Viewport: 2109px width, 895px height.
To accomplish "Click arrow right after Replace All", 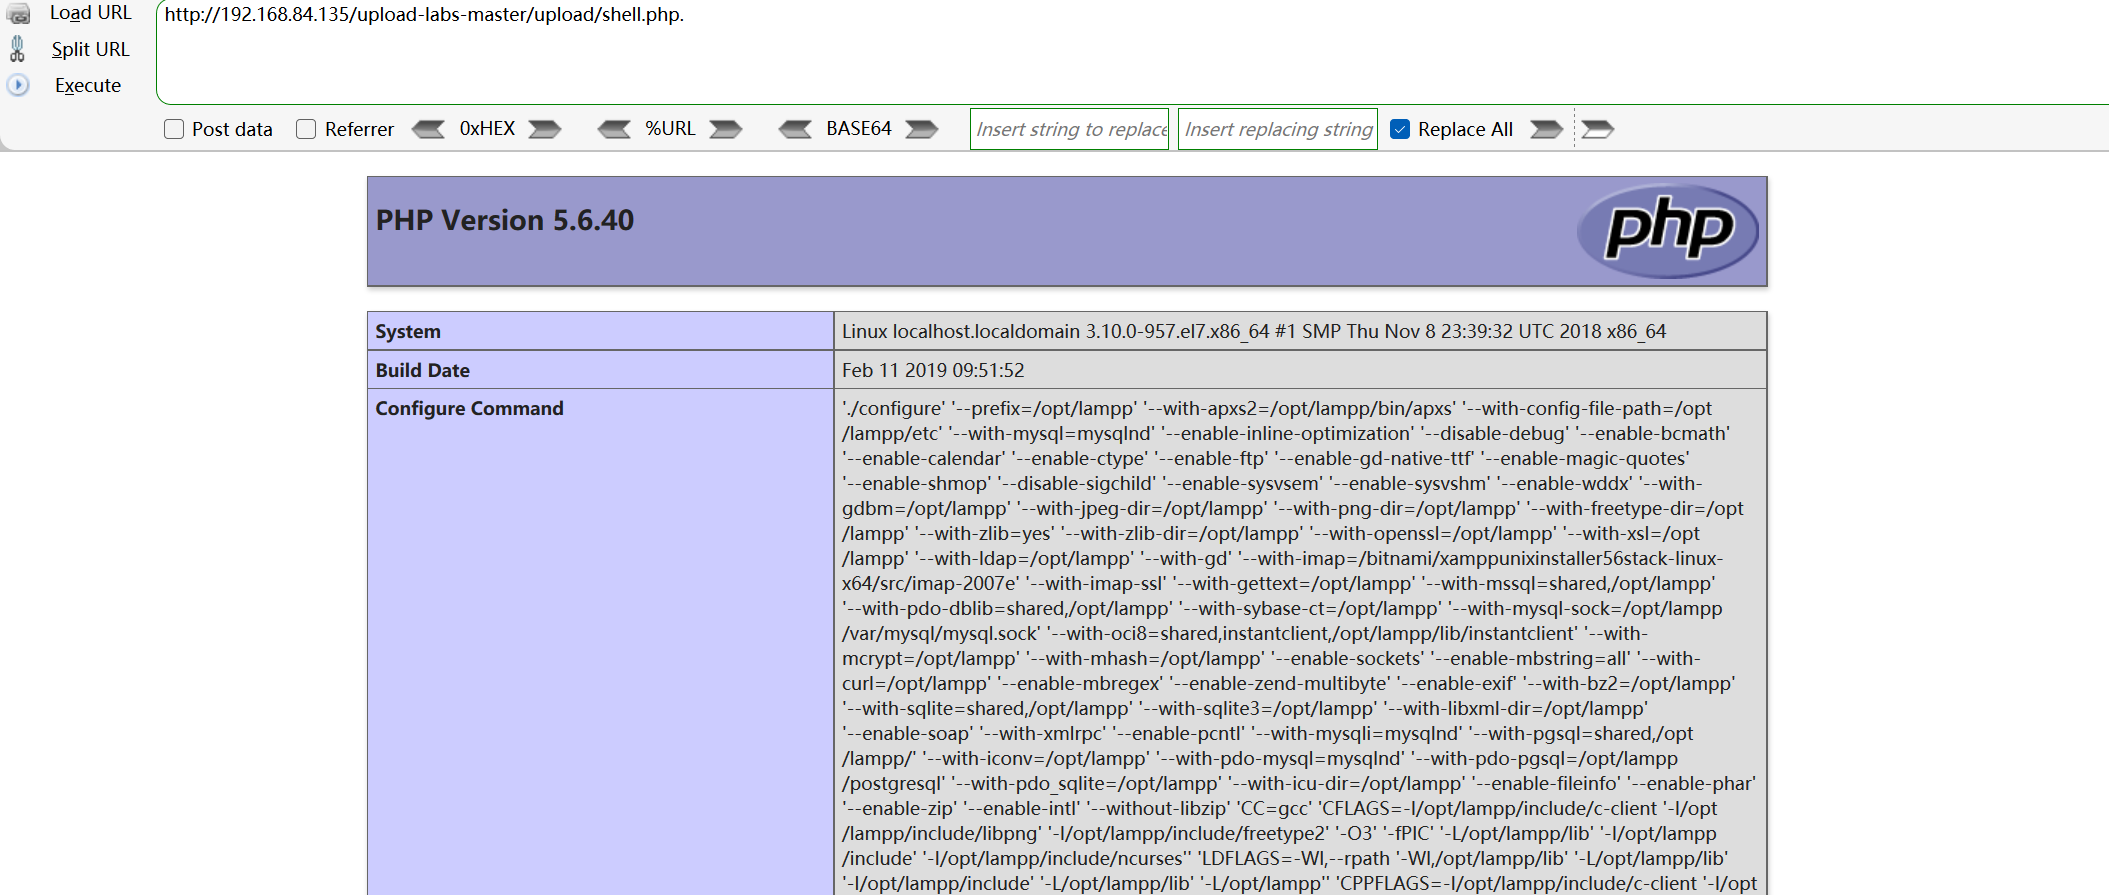I will click(x=1547, y=129).
